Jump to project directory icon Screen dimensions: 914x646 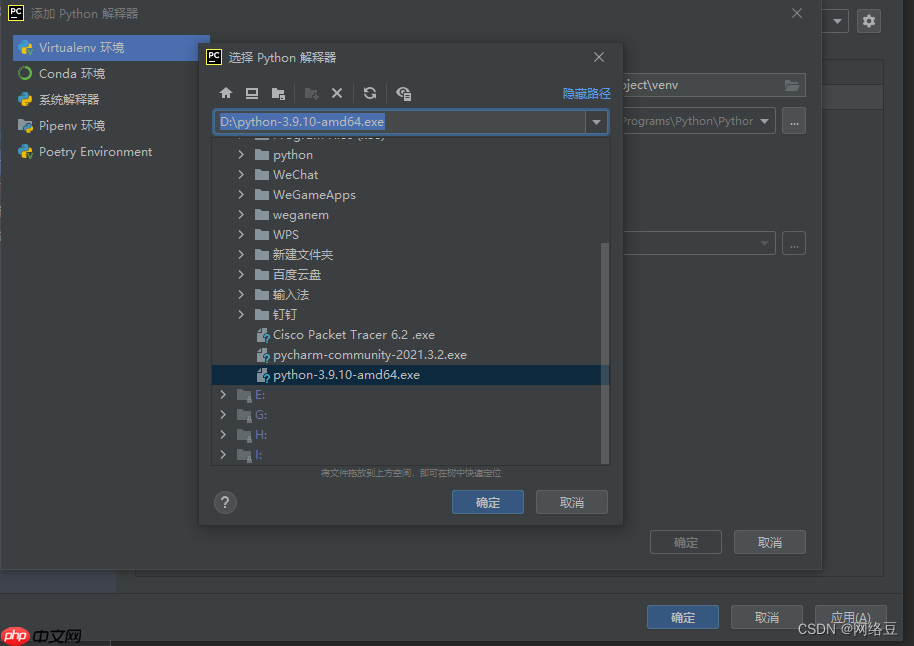pos(279,93)
